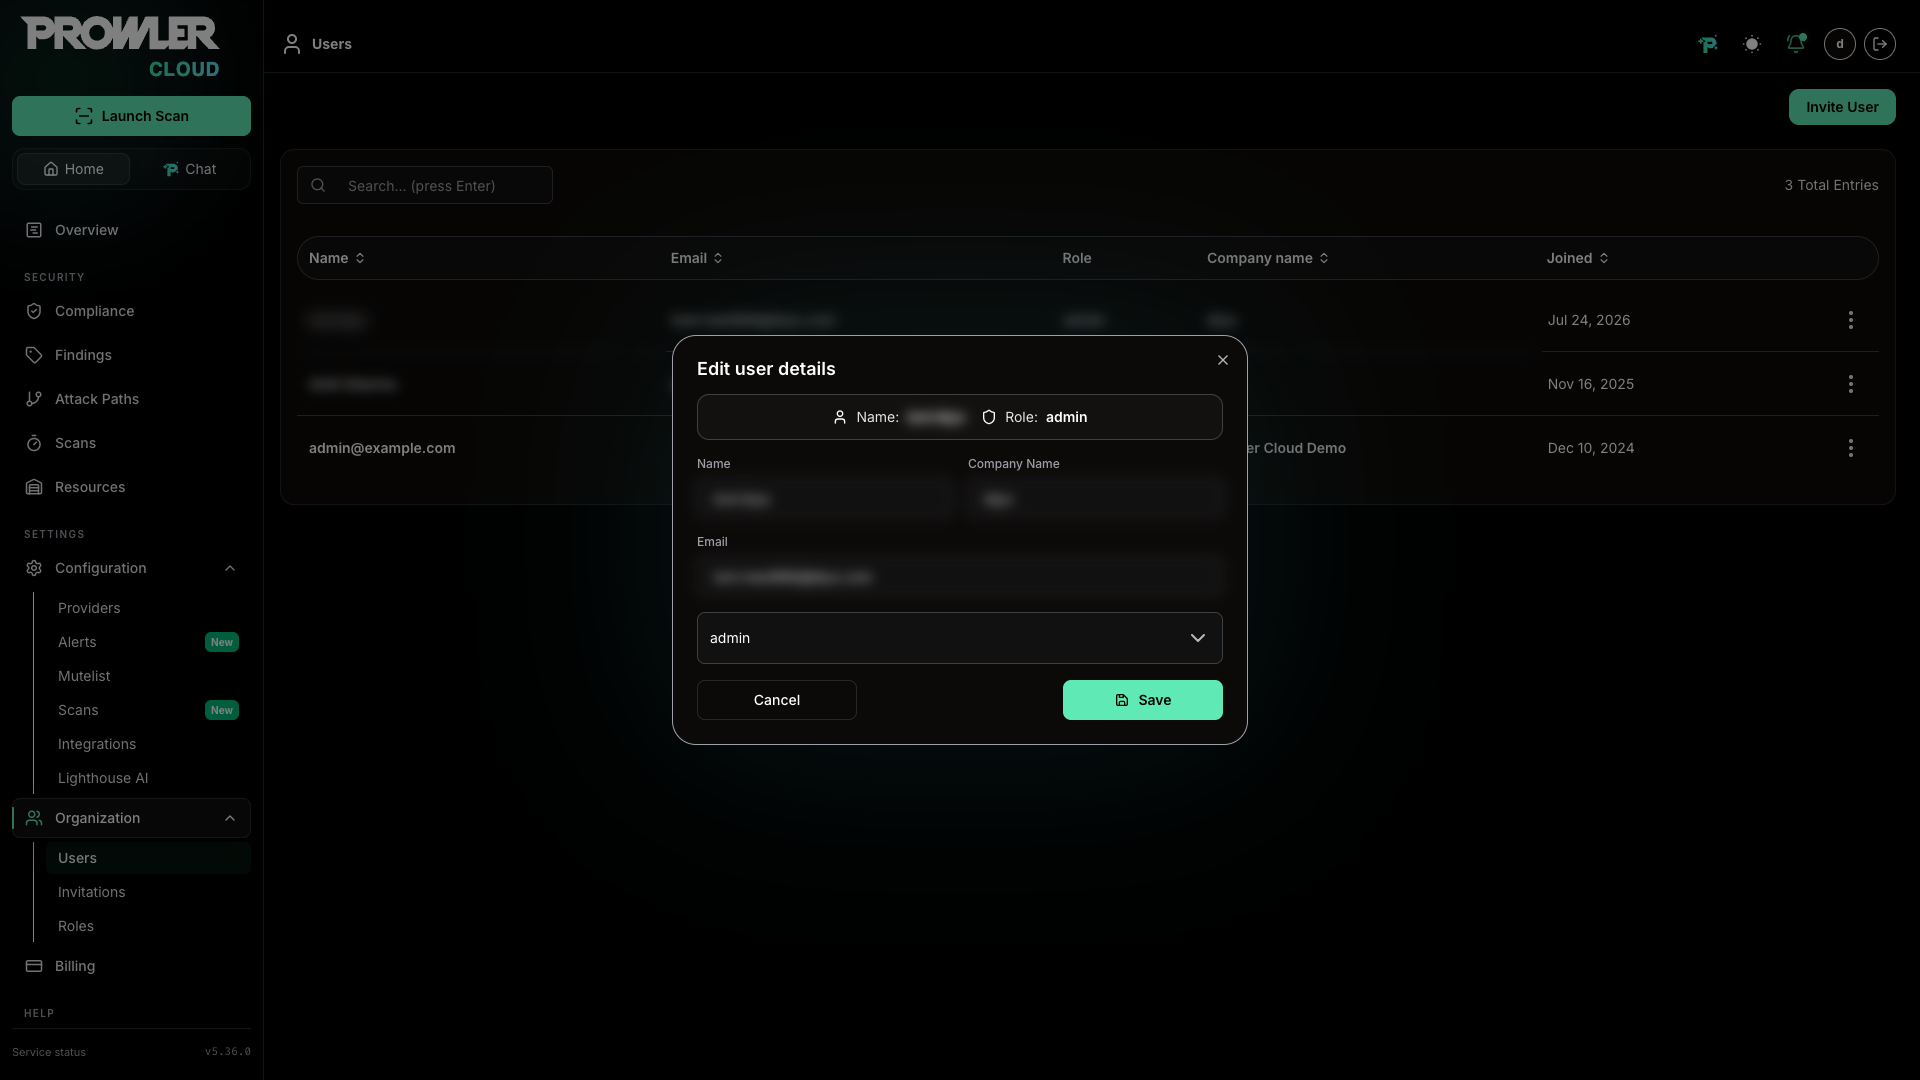Sort table by Company name column
This screenshot has height=1080, width=1920.
[1268, 258]
